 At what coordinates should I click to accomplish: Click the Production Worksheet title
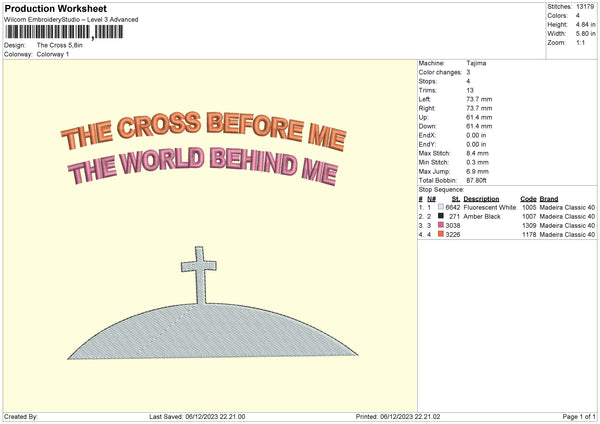[55, 9]
